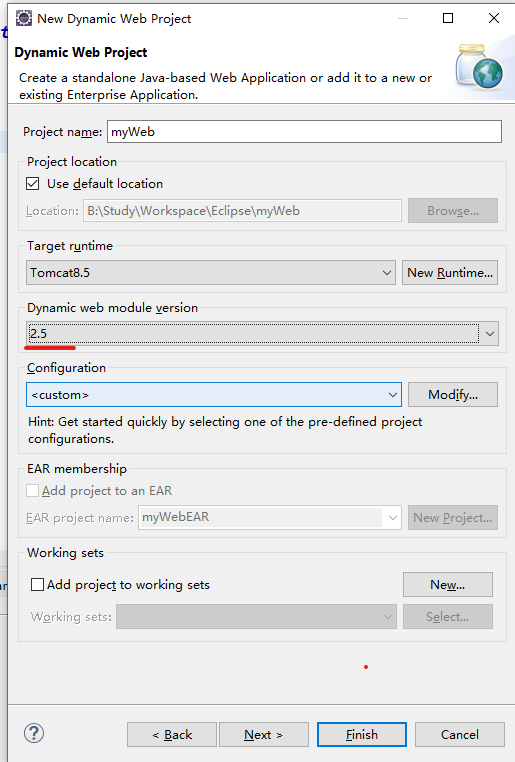Uncheck Use default location
515x762 pixels.
coord(33,184)
